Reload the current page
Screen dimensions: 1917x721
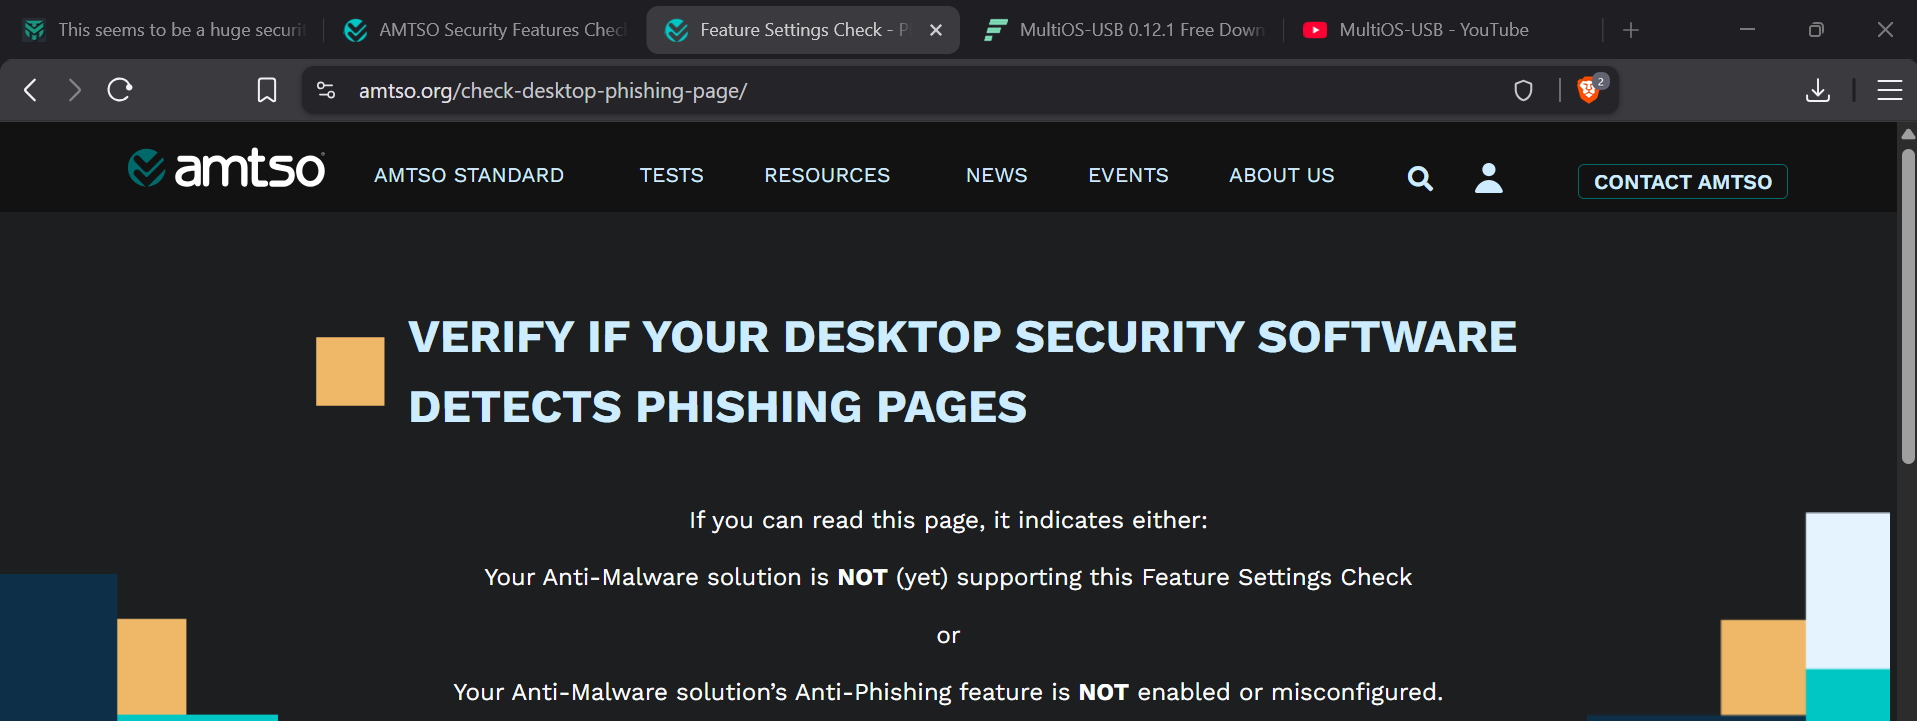(x=120, y=90)
